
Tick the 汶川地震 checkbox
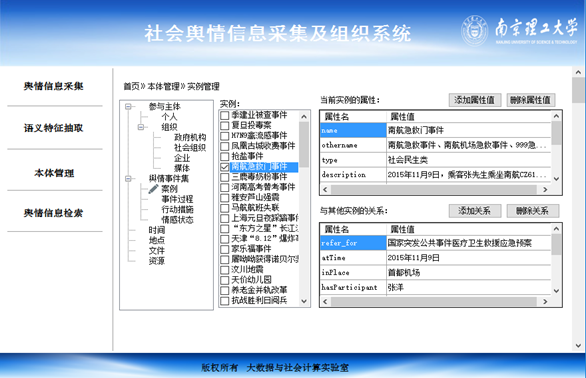225,270
